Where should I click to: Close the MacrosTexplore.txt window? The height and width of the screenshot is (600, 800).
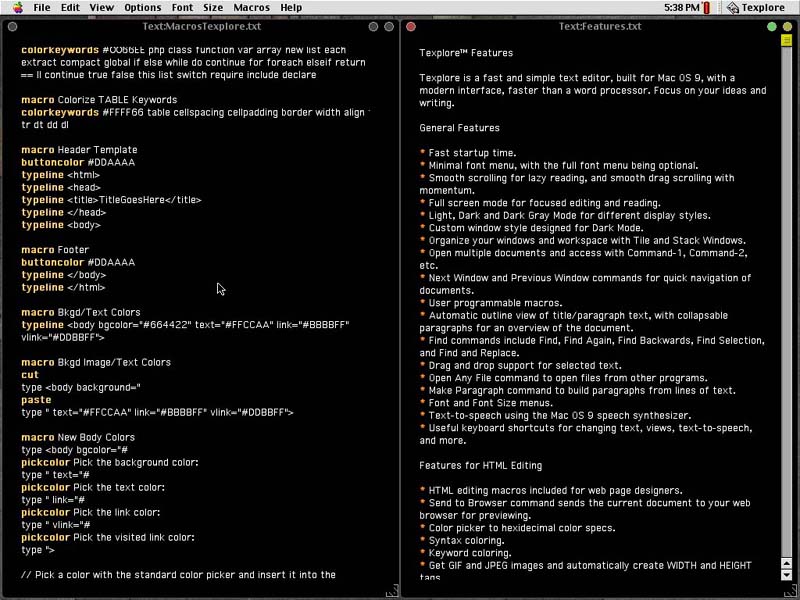tap(13, 27)
